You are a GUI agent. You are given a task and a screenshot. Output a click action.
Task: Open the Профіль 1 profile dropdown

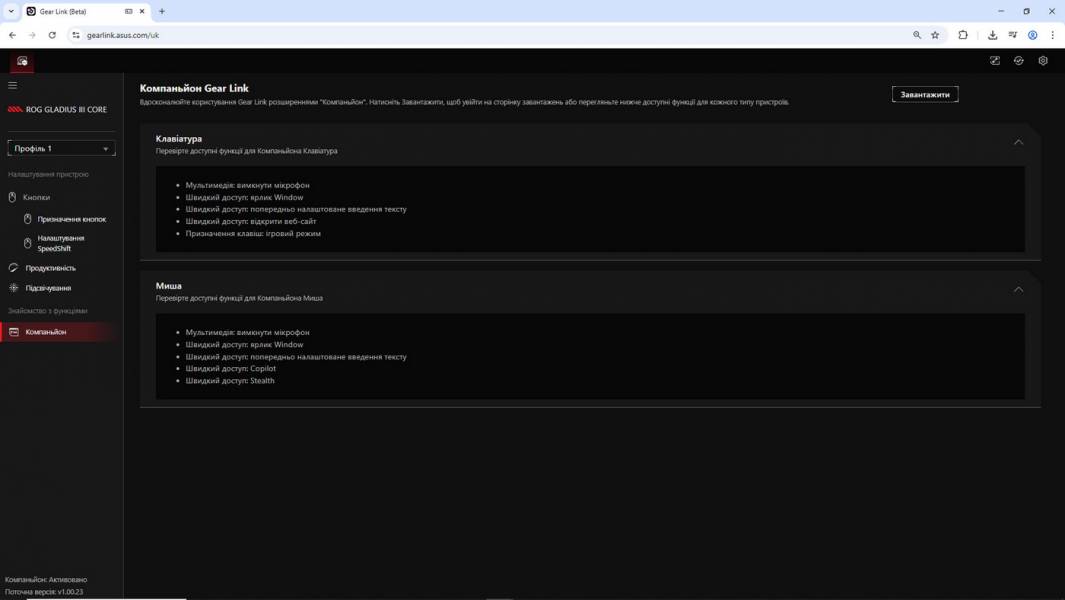click(x=61, y=148)
